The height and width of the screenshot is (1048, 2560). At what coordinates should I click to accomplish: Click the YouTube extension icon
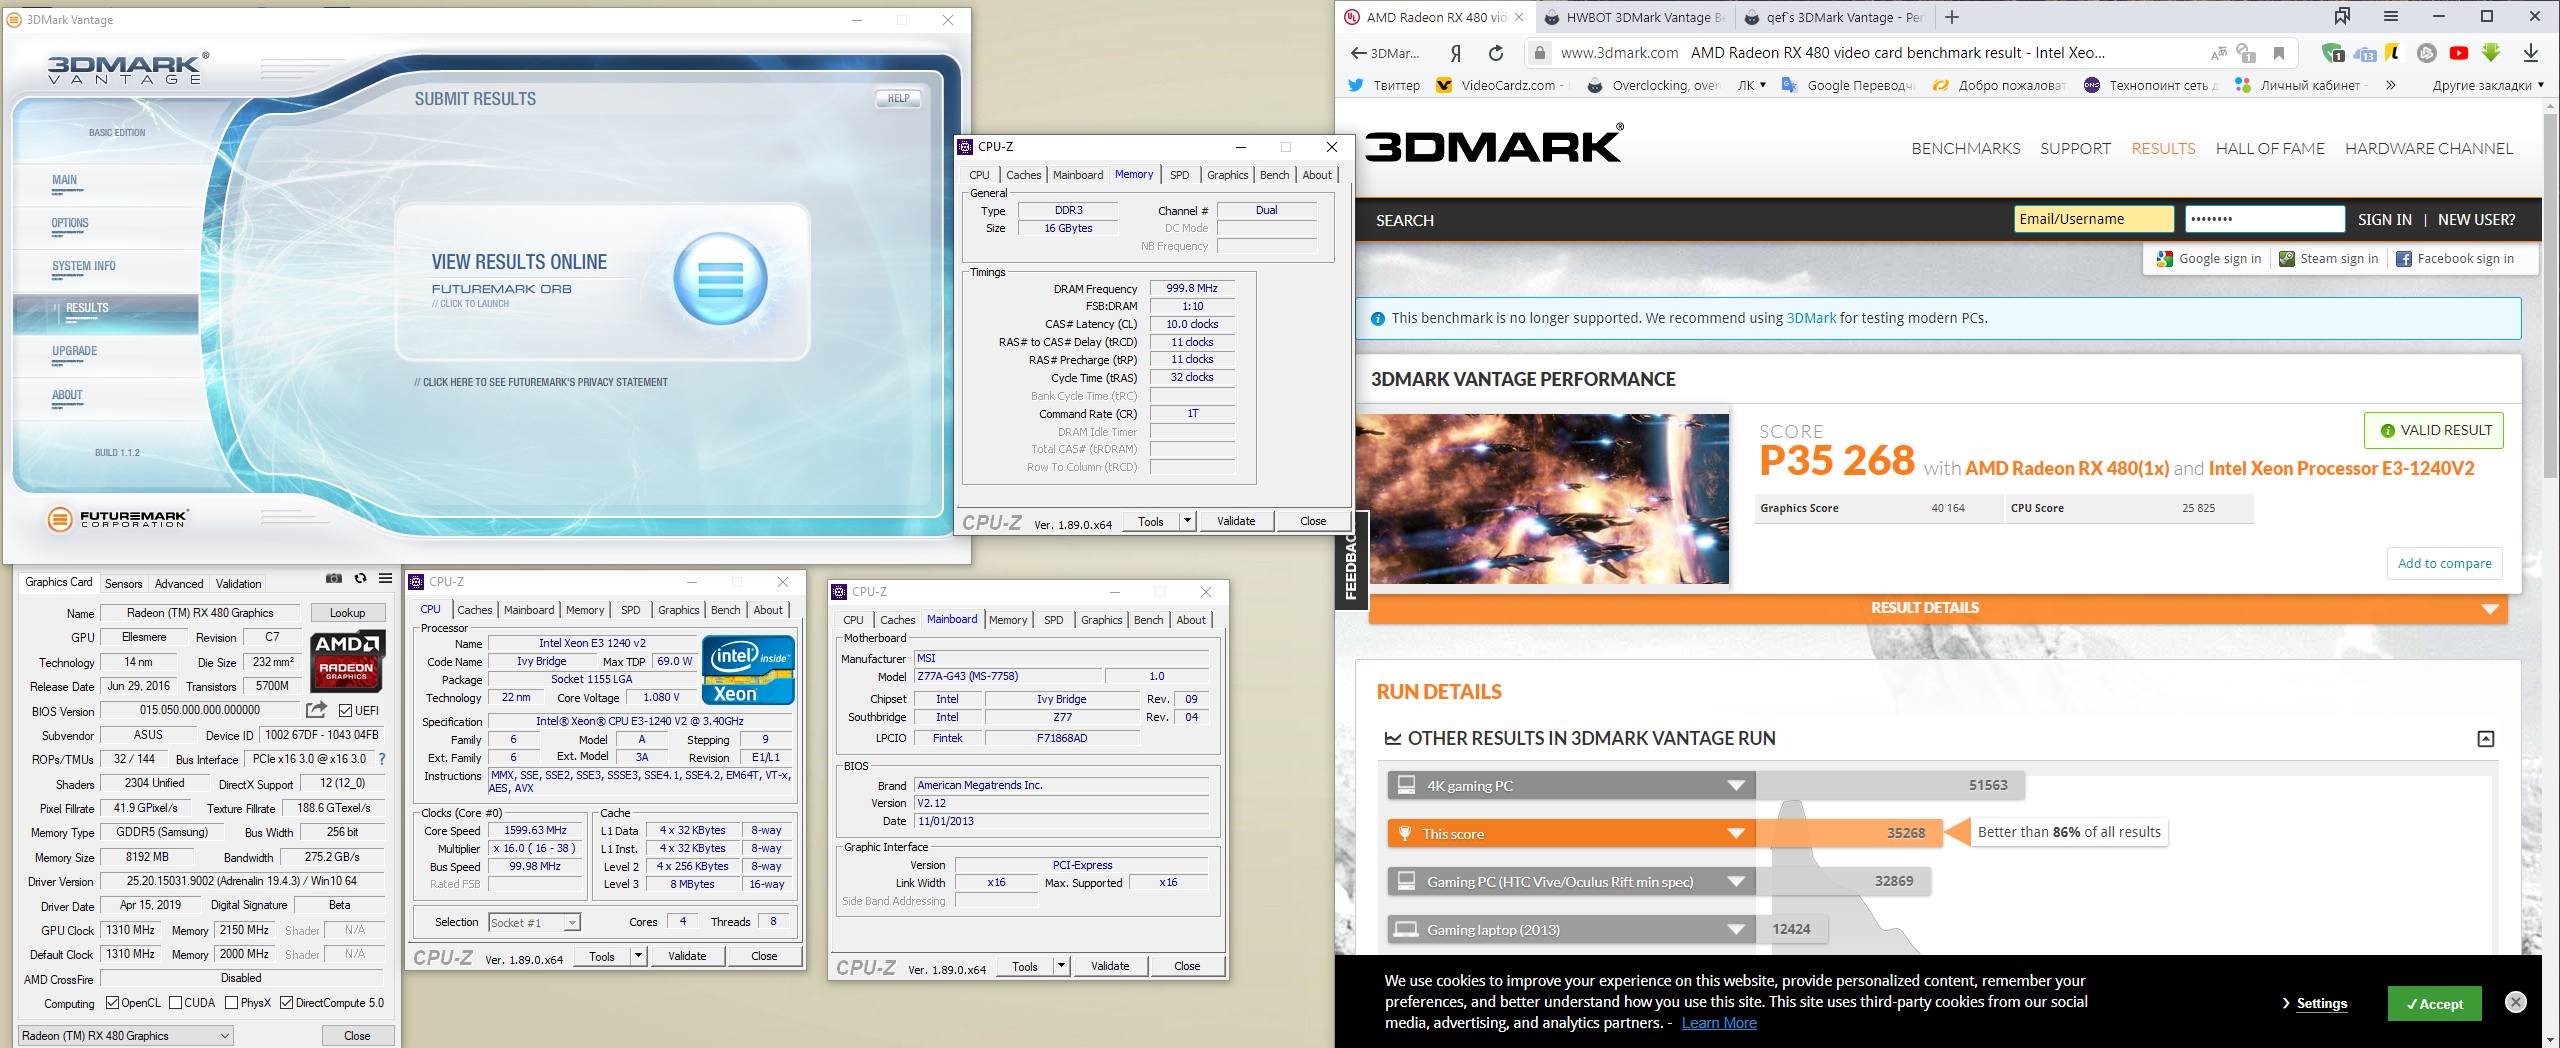pyautogui.click(x=2459, y=53)
